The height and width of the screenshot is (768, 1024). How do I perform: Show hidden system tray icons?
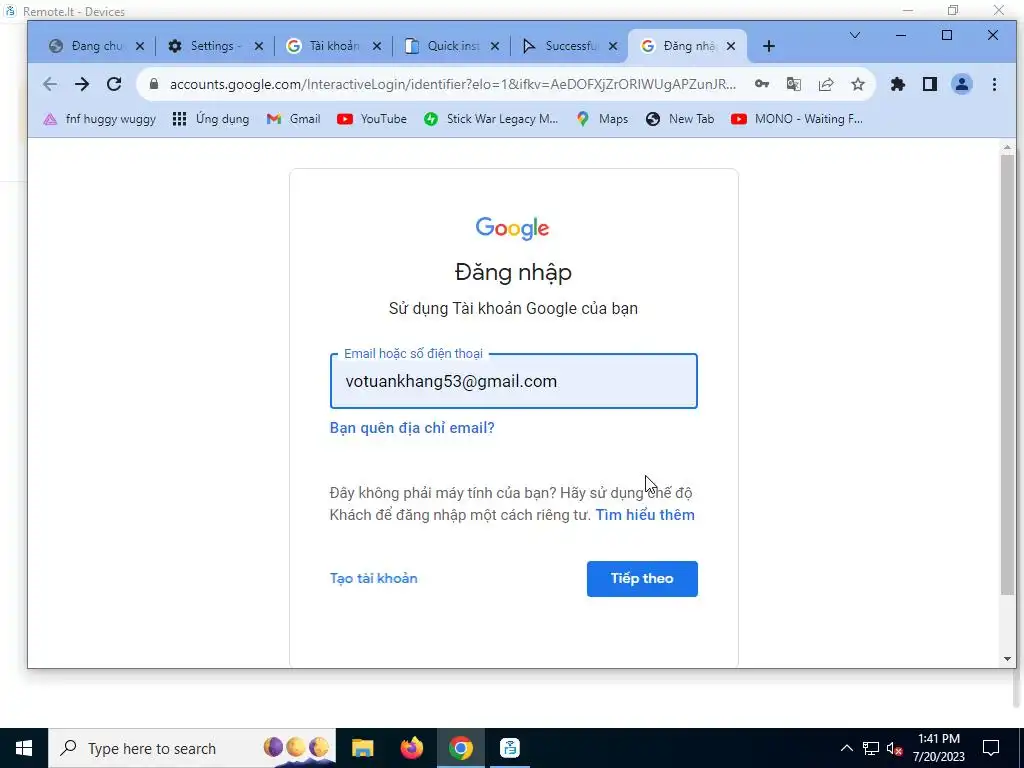point(846,748)
